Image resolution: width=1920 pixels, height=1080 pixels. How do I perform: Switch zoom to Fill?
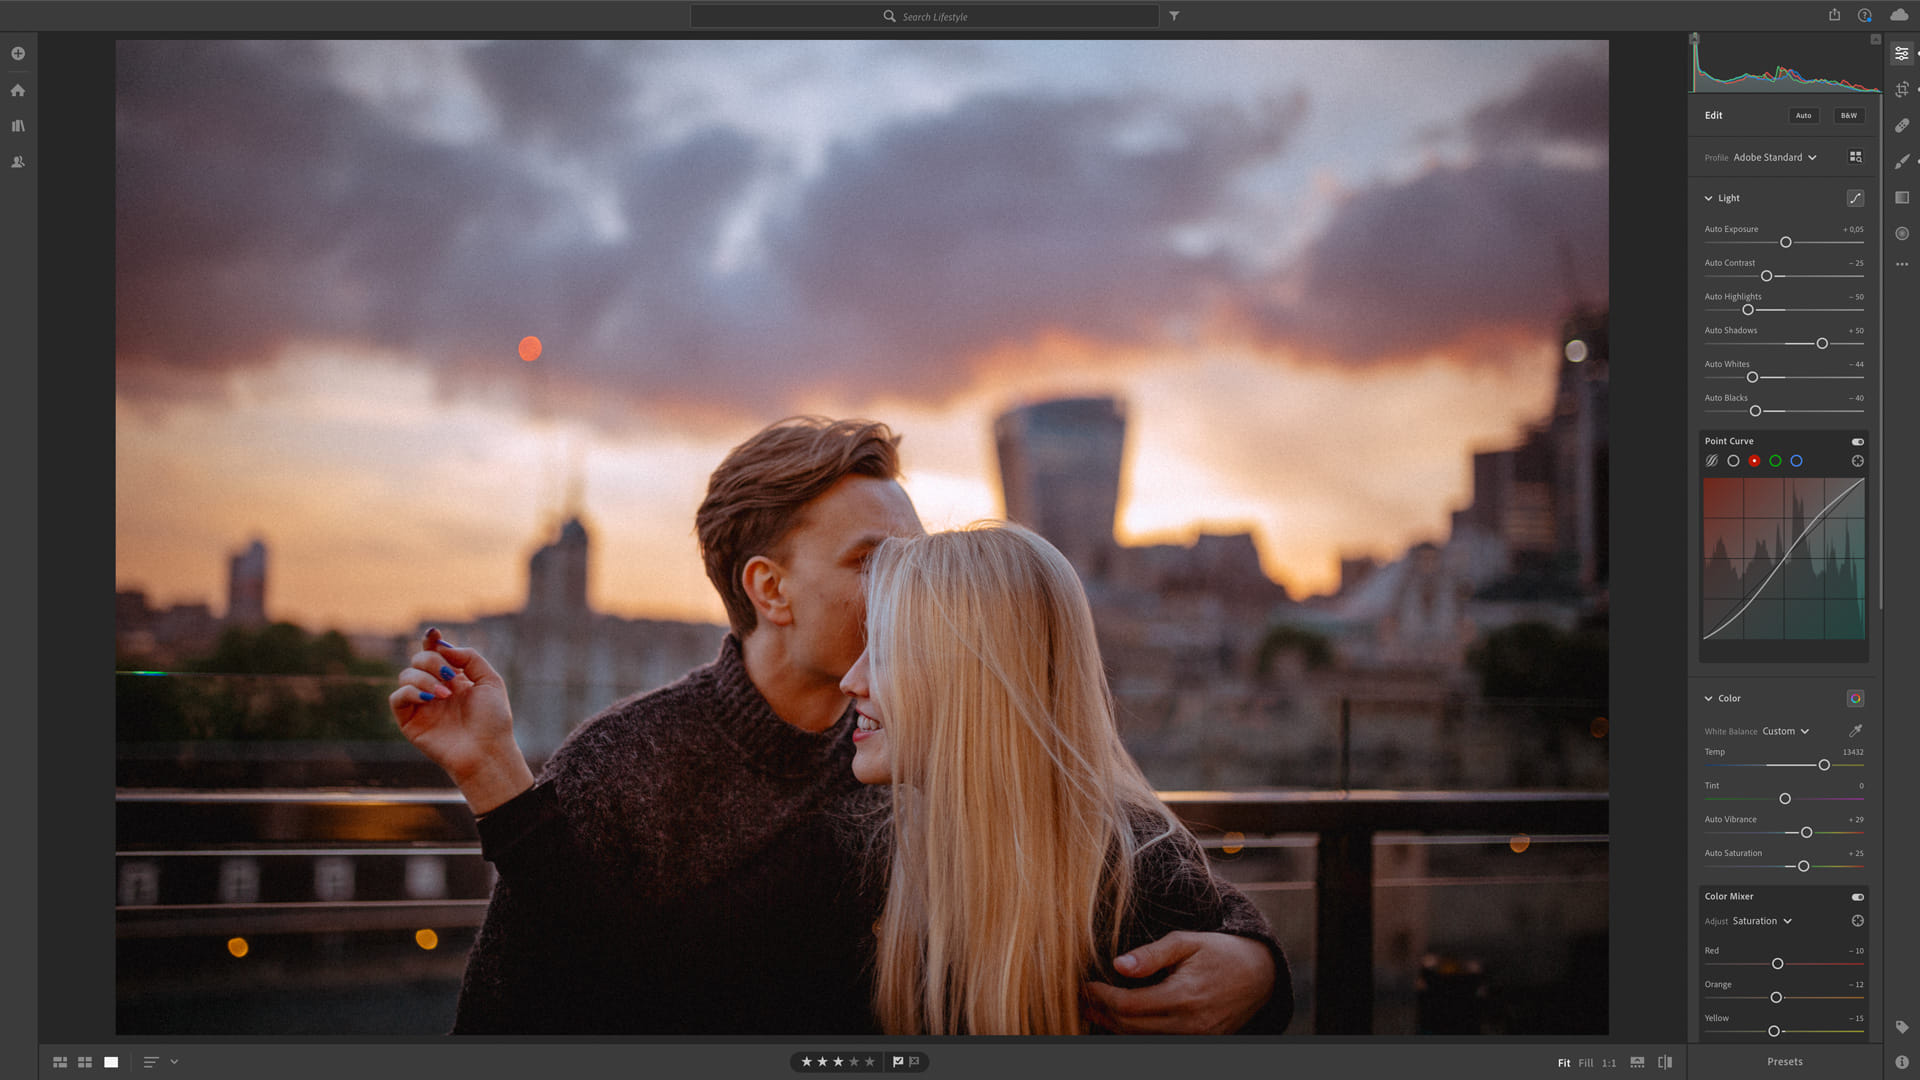pos(1585,1063)
